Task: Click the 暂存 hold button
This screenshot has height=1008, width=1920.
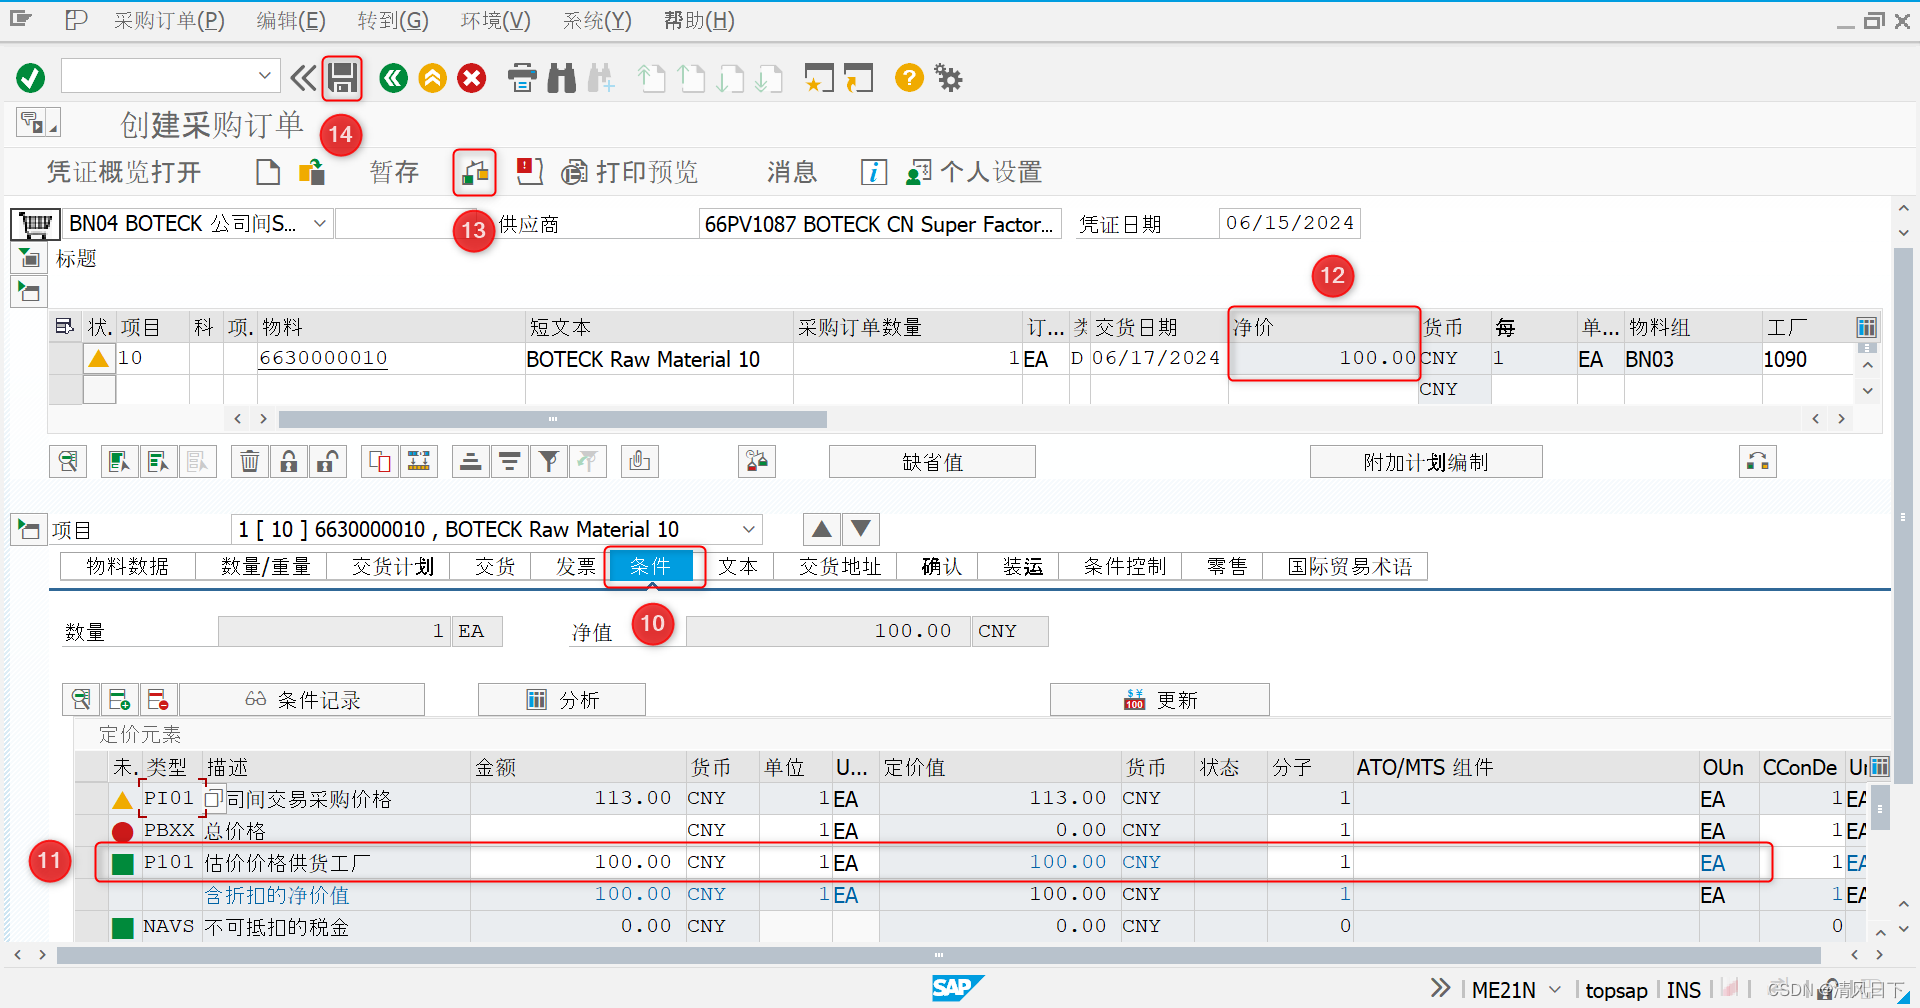Action: point(394,172)
